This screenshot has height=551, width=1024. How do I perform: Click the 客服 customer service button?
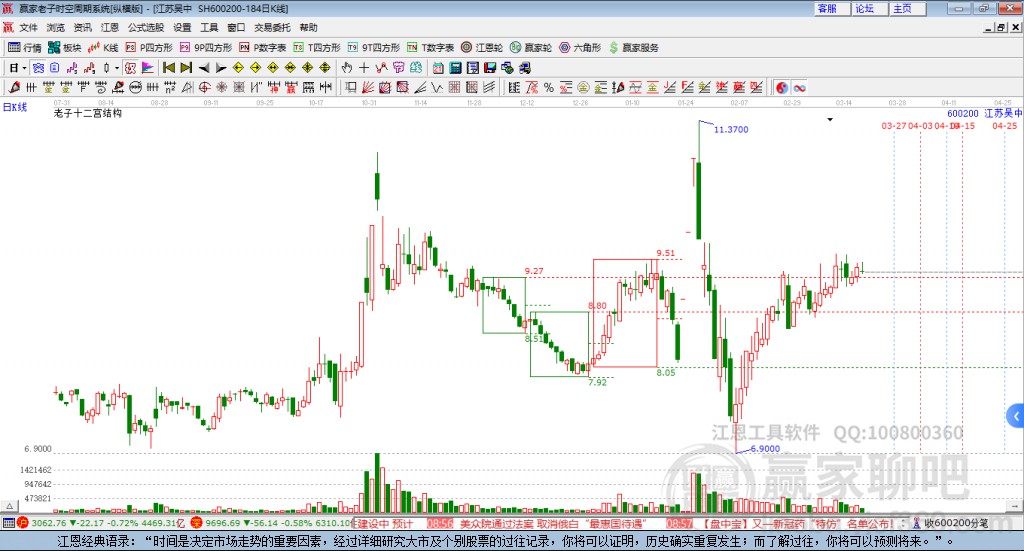tap(833, 8)
